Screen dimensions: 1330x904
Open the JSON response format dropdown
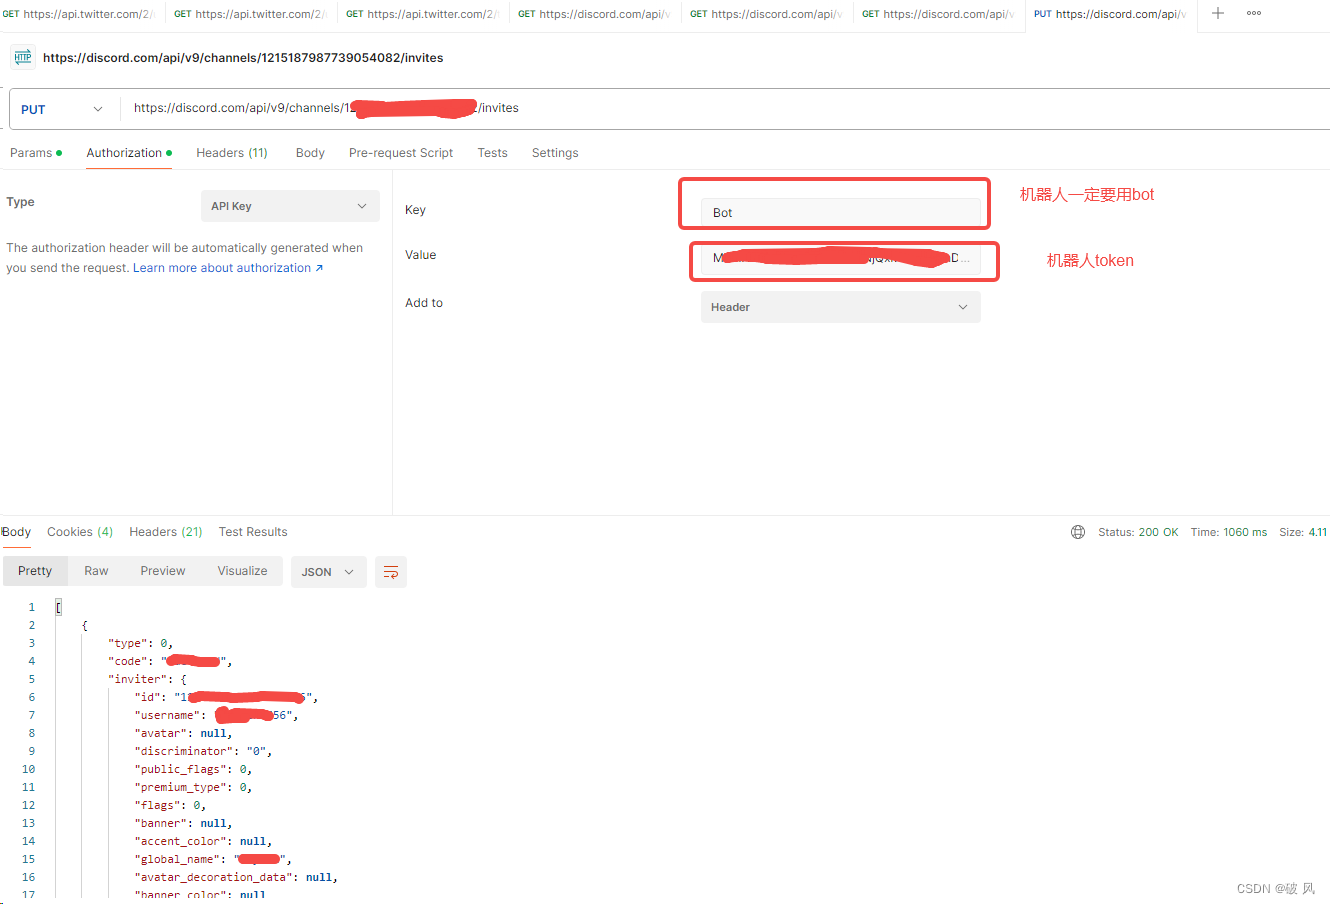coord(329,572)
